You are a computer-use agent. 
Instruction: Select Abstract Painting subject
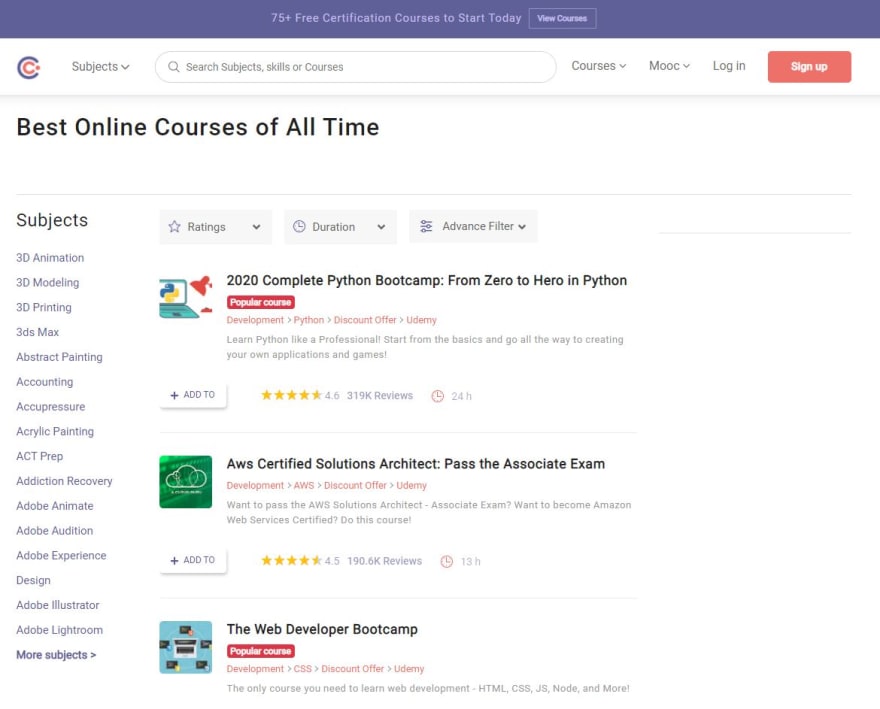point(59,357)
